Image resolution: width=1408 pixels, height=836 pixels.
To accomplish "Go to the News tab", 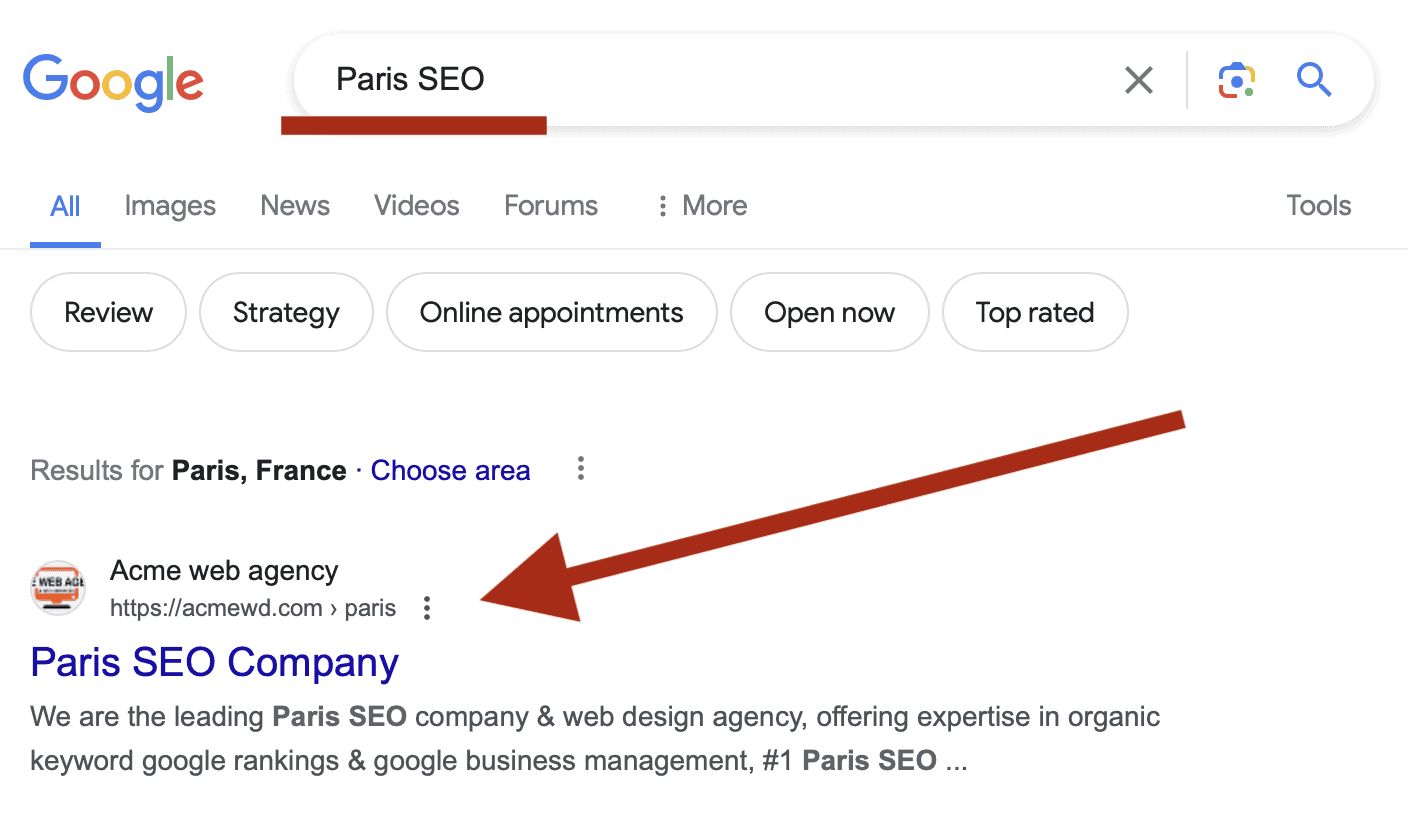I will (295, 206).
